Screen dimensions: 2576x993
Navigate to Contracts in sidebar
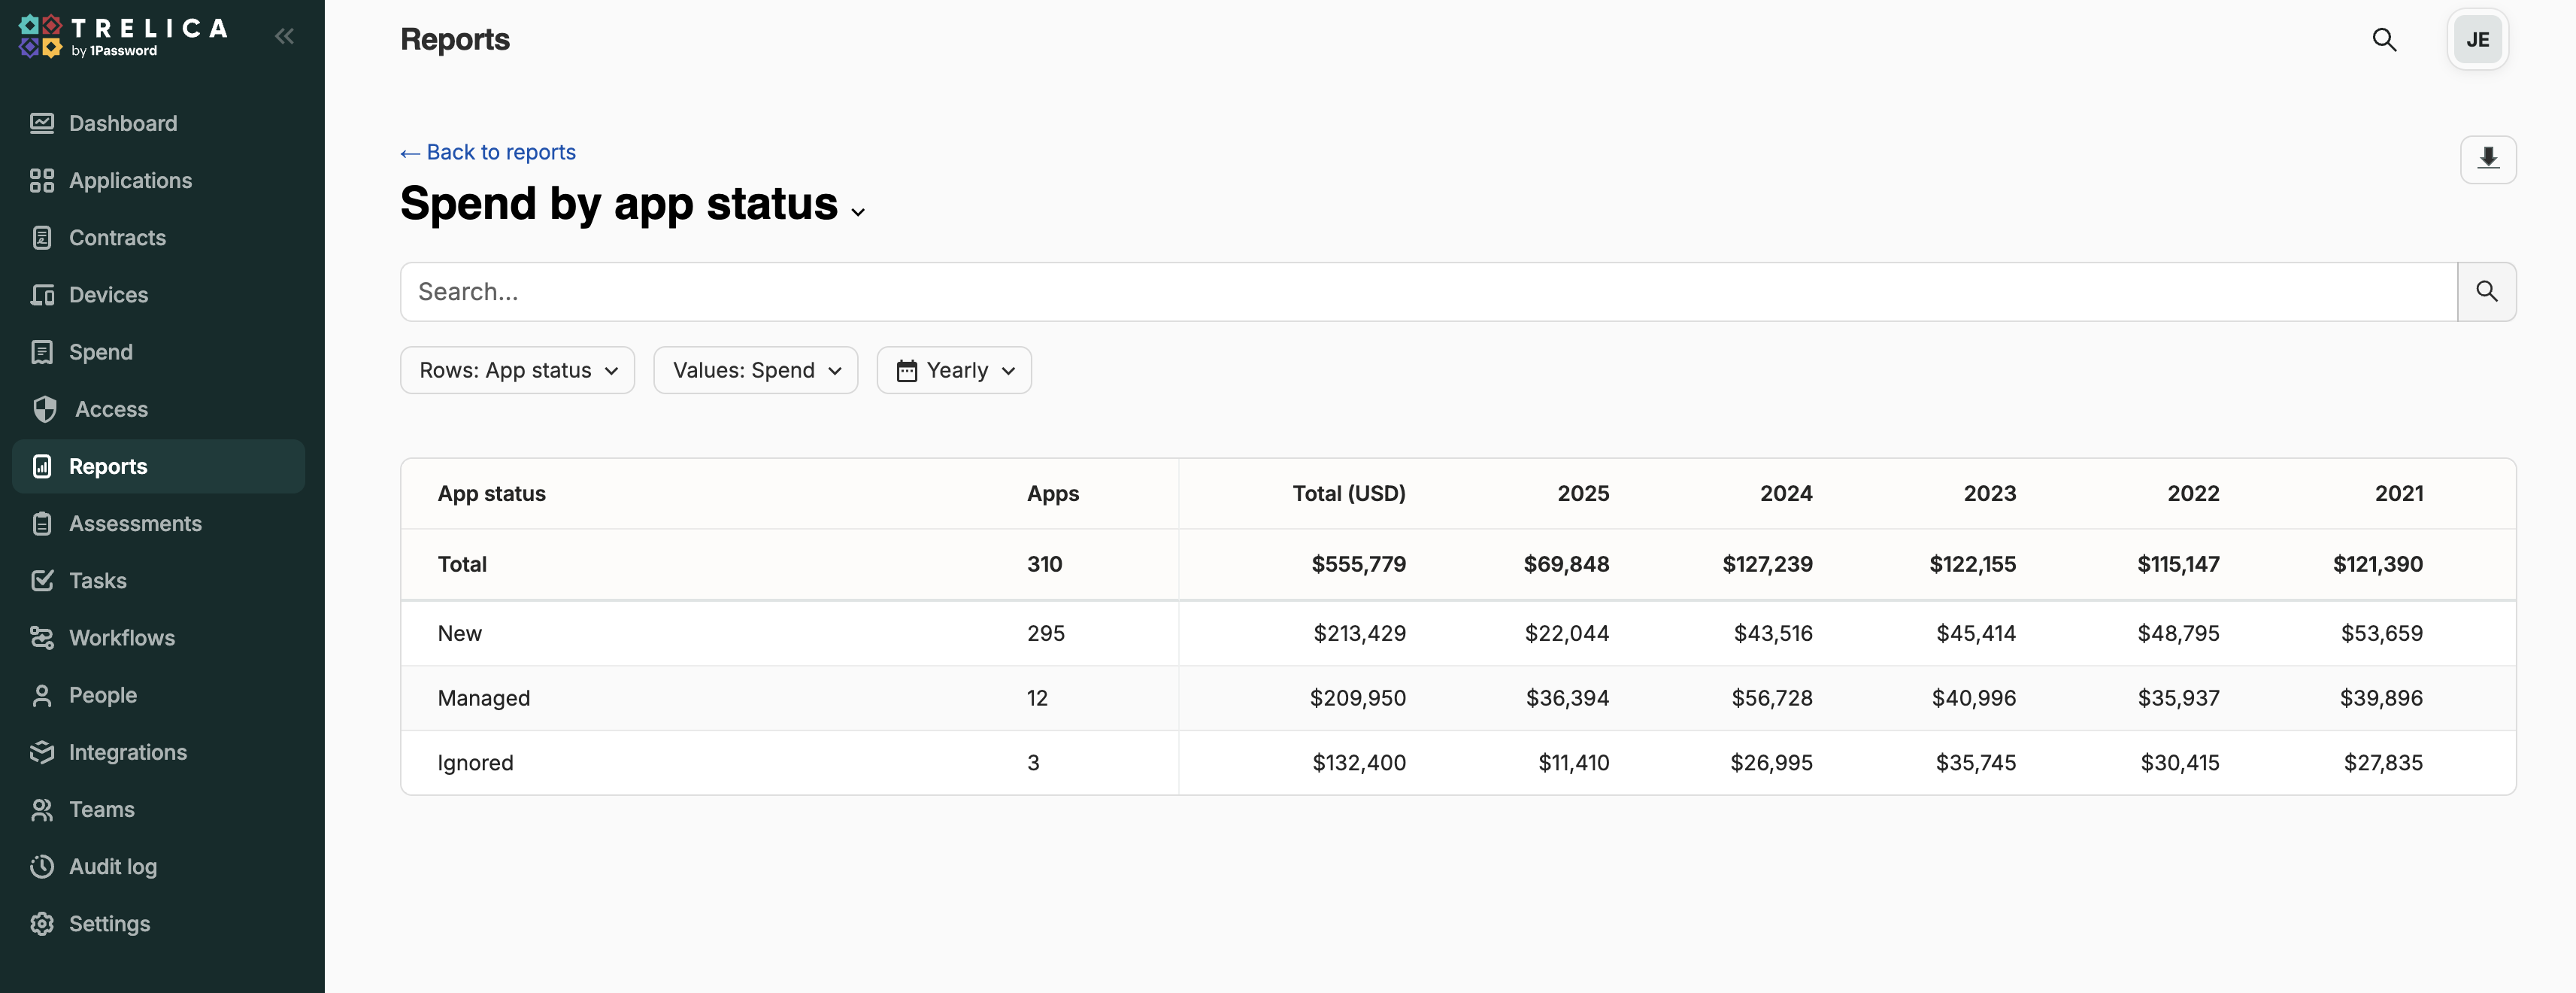(117, 237)
